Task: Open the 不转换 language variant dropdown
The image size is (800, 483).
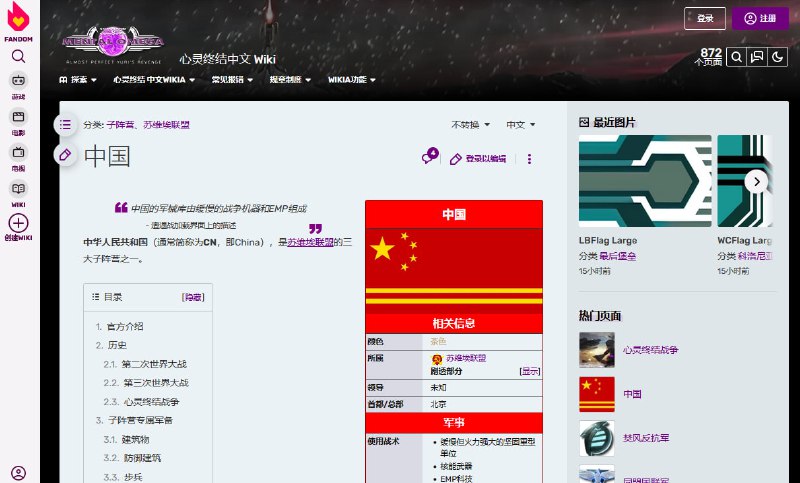Action: (470, 124)
